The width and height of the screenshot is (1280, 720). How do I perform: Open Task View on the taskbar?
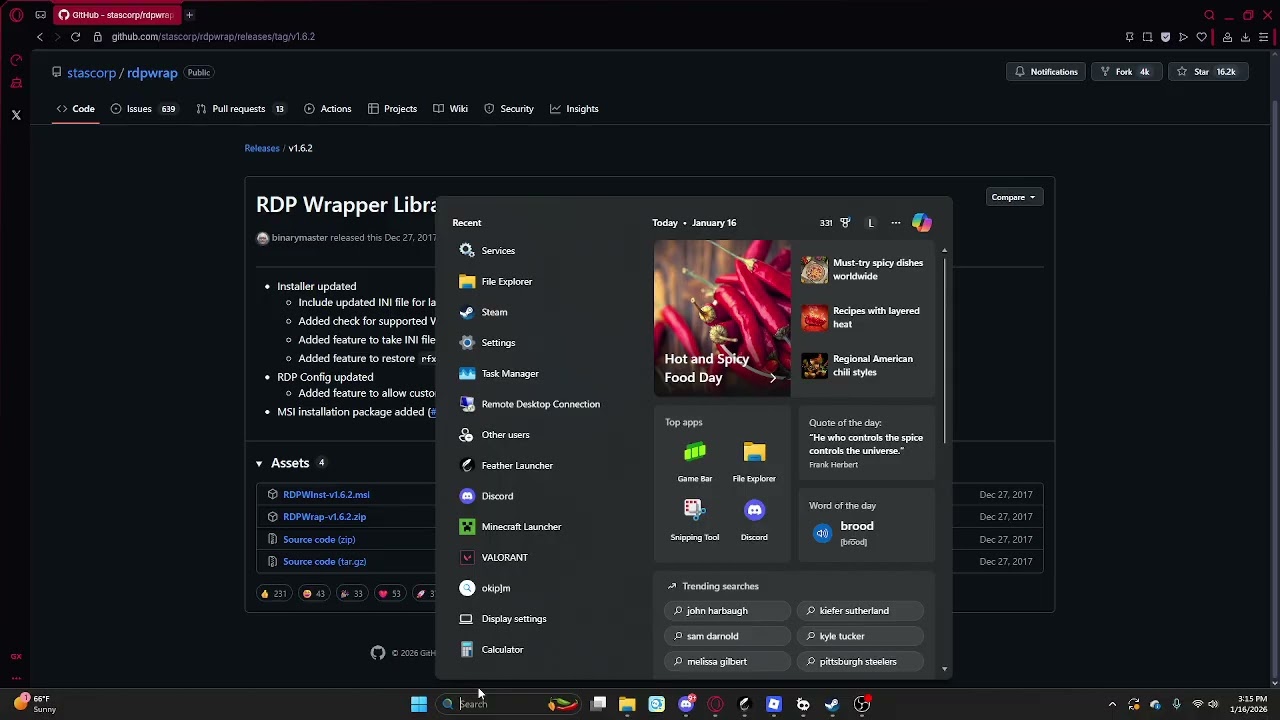point(598,705)
